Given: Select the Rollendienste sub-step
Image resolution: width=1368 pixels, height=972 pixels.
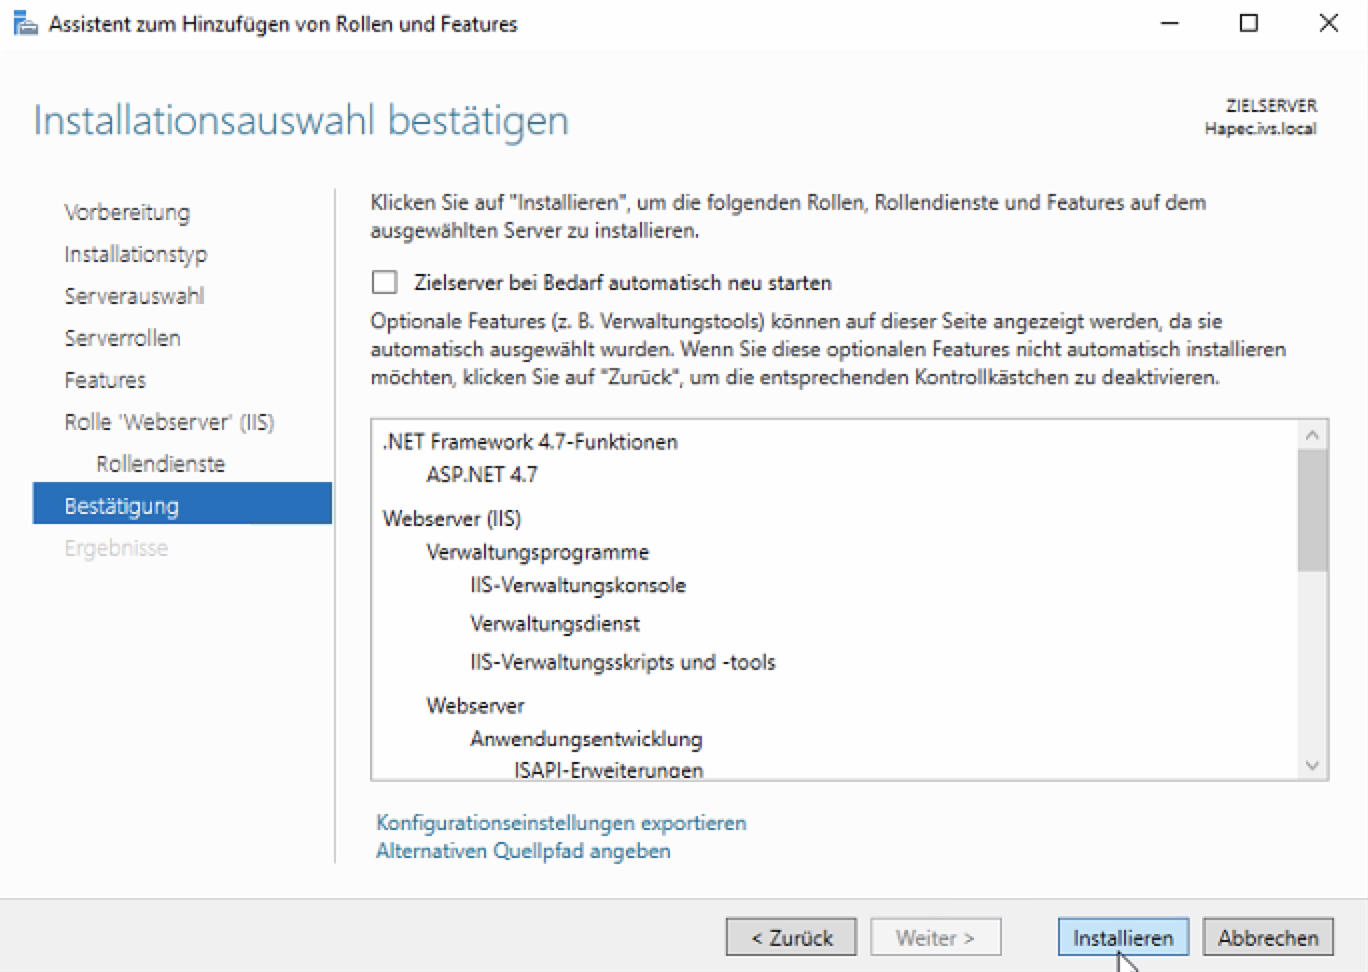Looking at the screenshot, I should pyautogui.click(x=160, y=464).
